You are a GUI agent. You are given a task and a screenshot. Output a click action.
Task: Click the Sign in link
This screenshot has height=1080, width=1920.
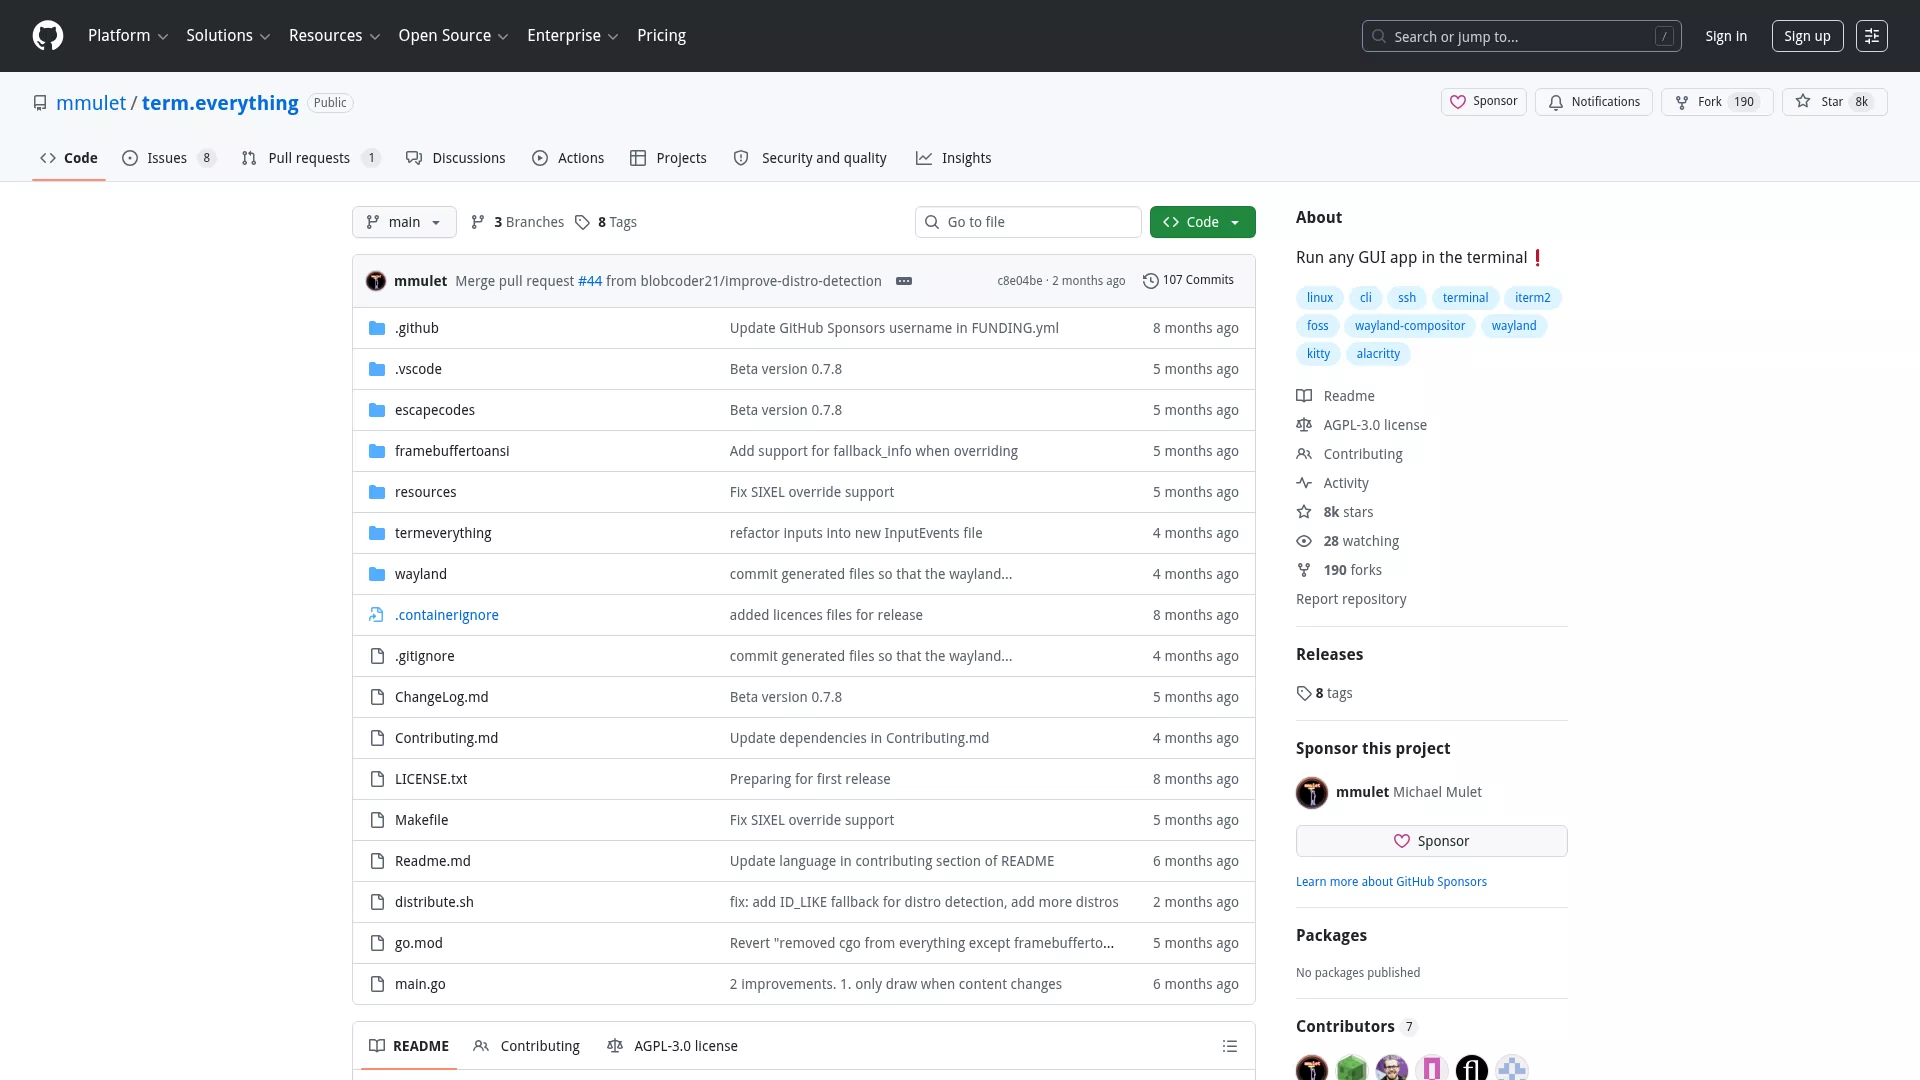coord(1726,36)
